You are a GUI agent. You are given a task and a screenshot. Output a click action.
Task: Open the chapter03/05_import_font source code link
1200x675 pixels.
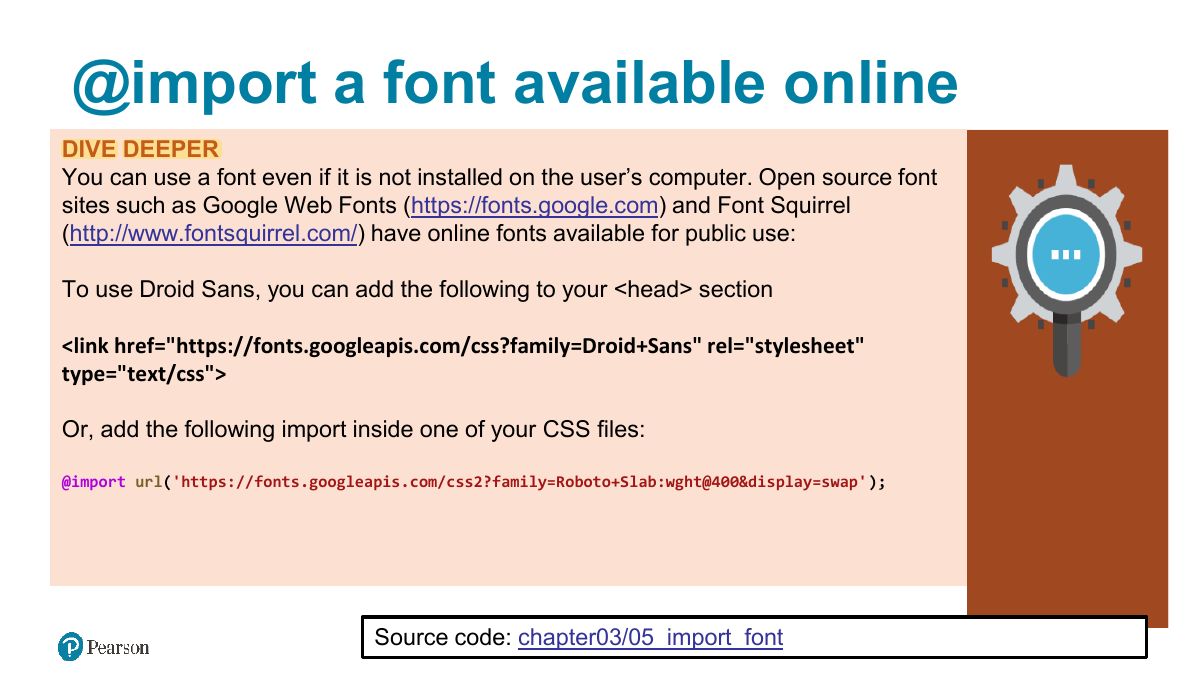pos(651,637)
